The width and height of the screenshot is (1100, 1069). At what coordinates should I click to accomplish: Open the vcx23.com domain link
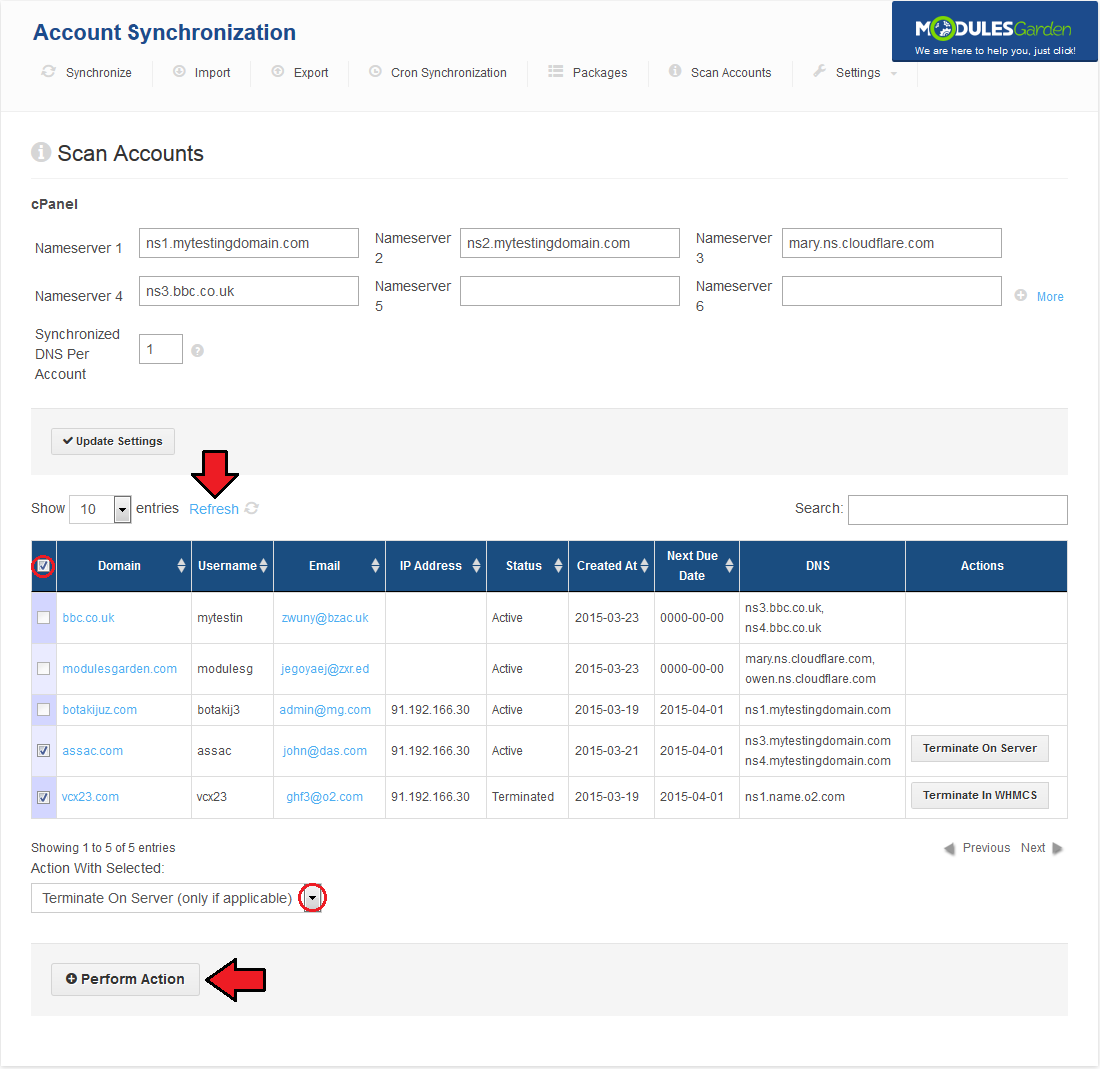pyautogui.click(x=90, y=798)
